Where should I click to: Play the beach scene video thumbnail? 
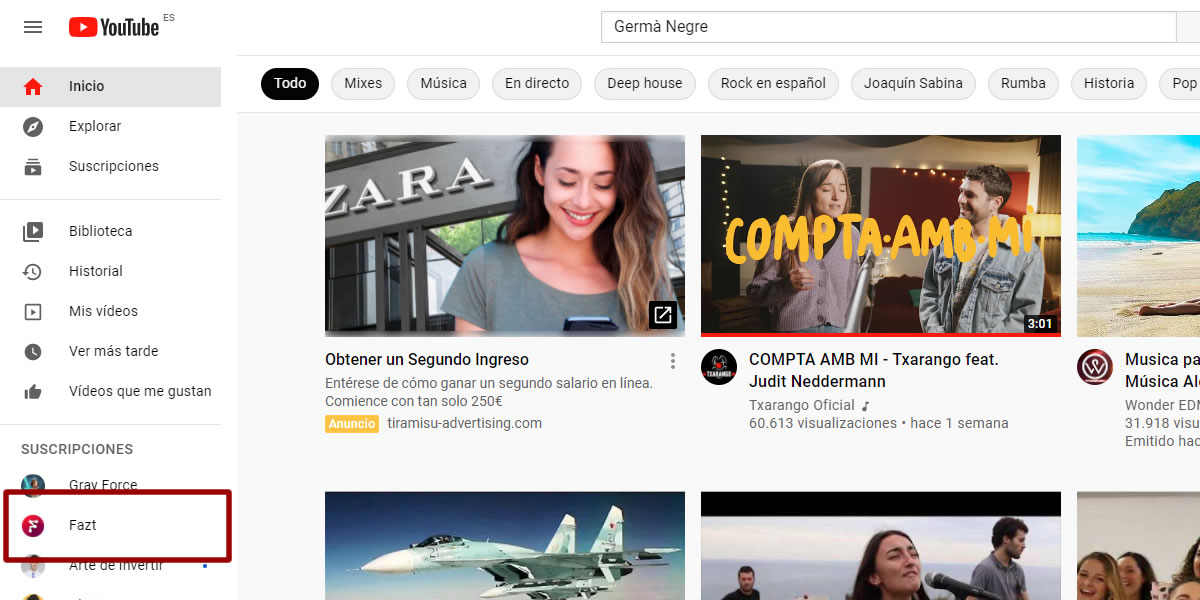pyautogui.click(x=1138, y=236)
